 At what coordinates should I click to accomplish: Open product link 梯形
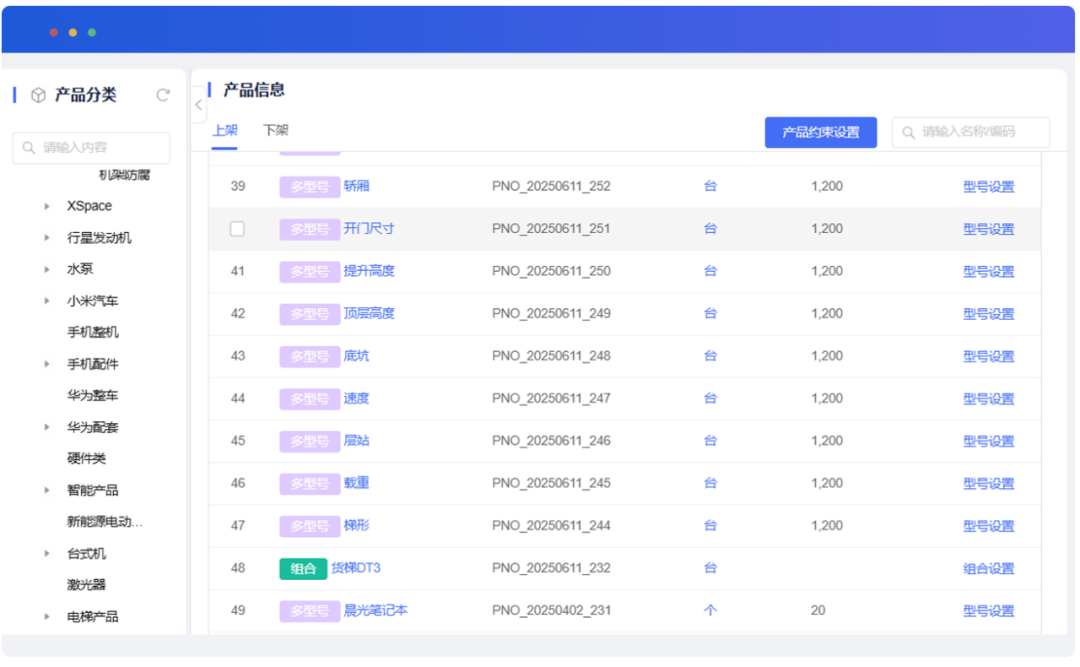tap(356, 526)
